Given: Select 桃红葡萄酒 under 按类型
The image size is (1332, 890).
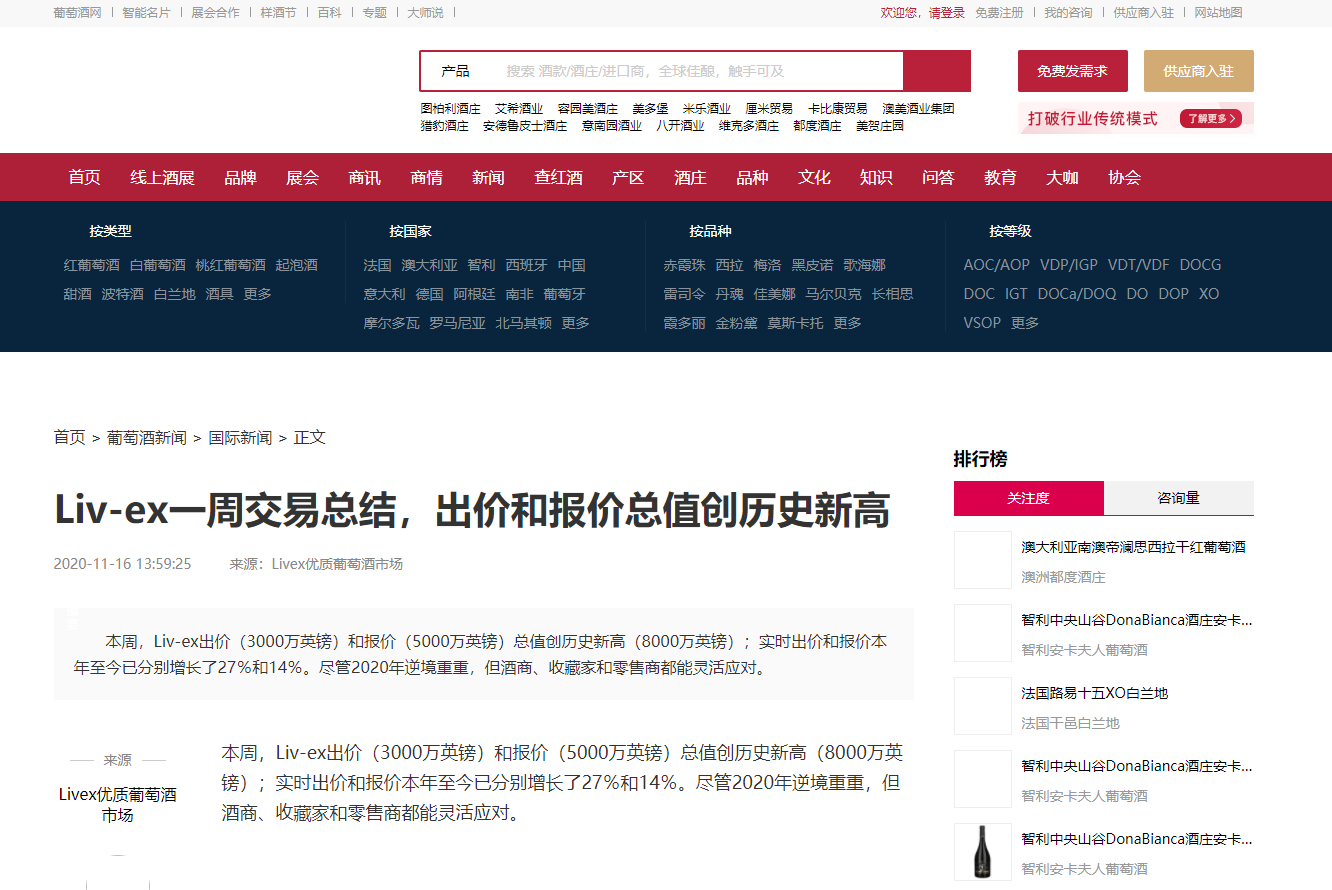Looking at the screenshot, I should [230, 265].
